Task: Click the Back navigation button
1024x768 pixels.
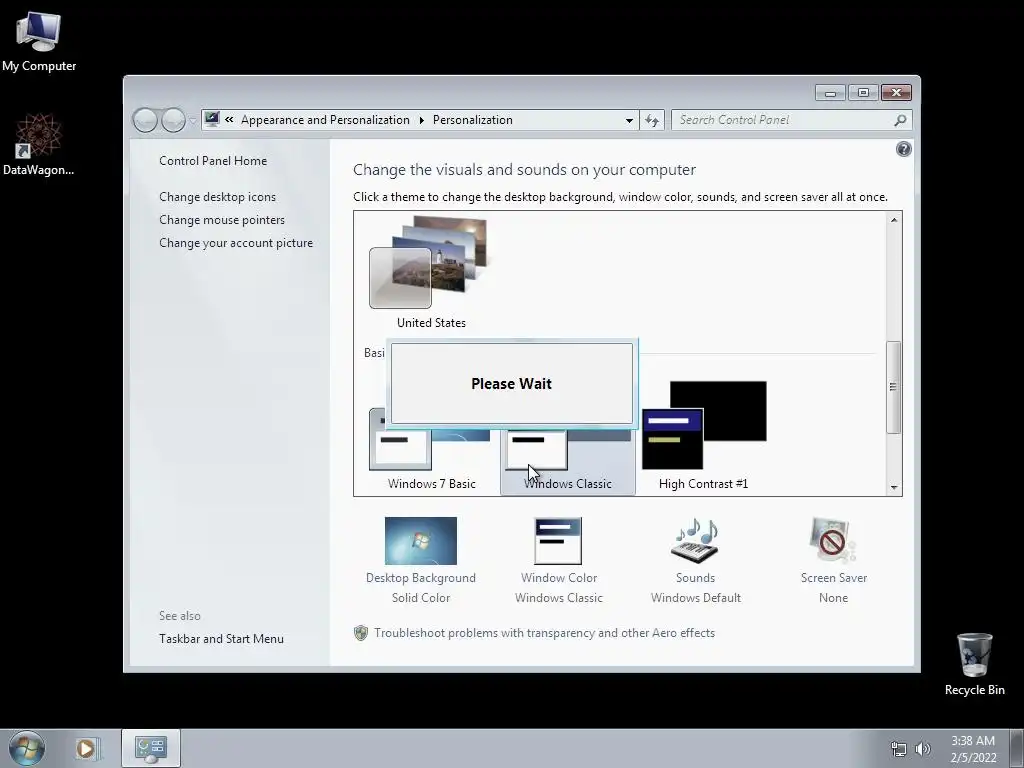Action: click(x=145, y=120)
